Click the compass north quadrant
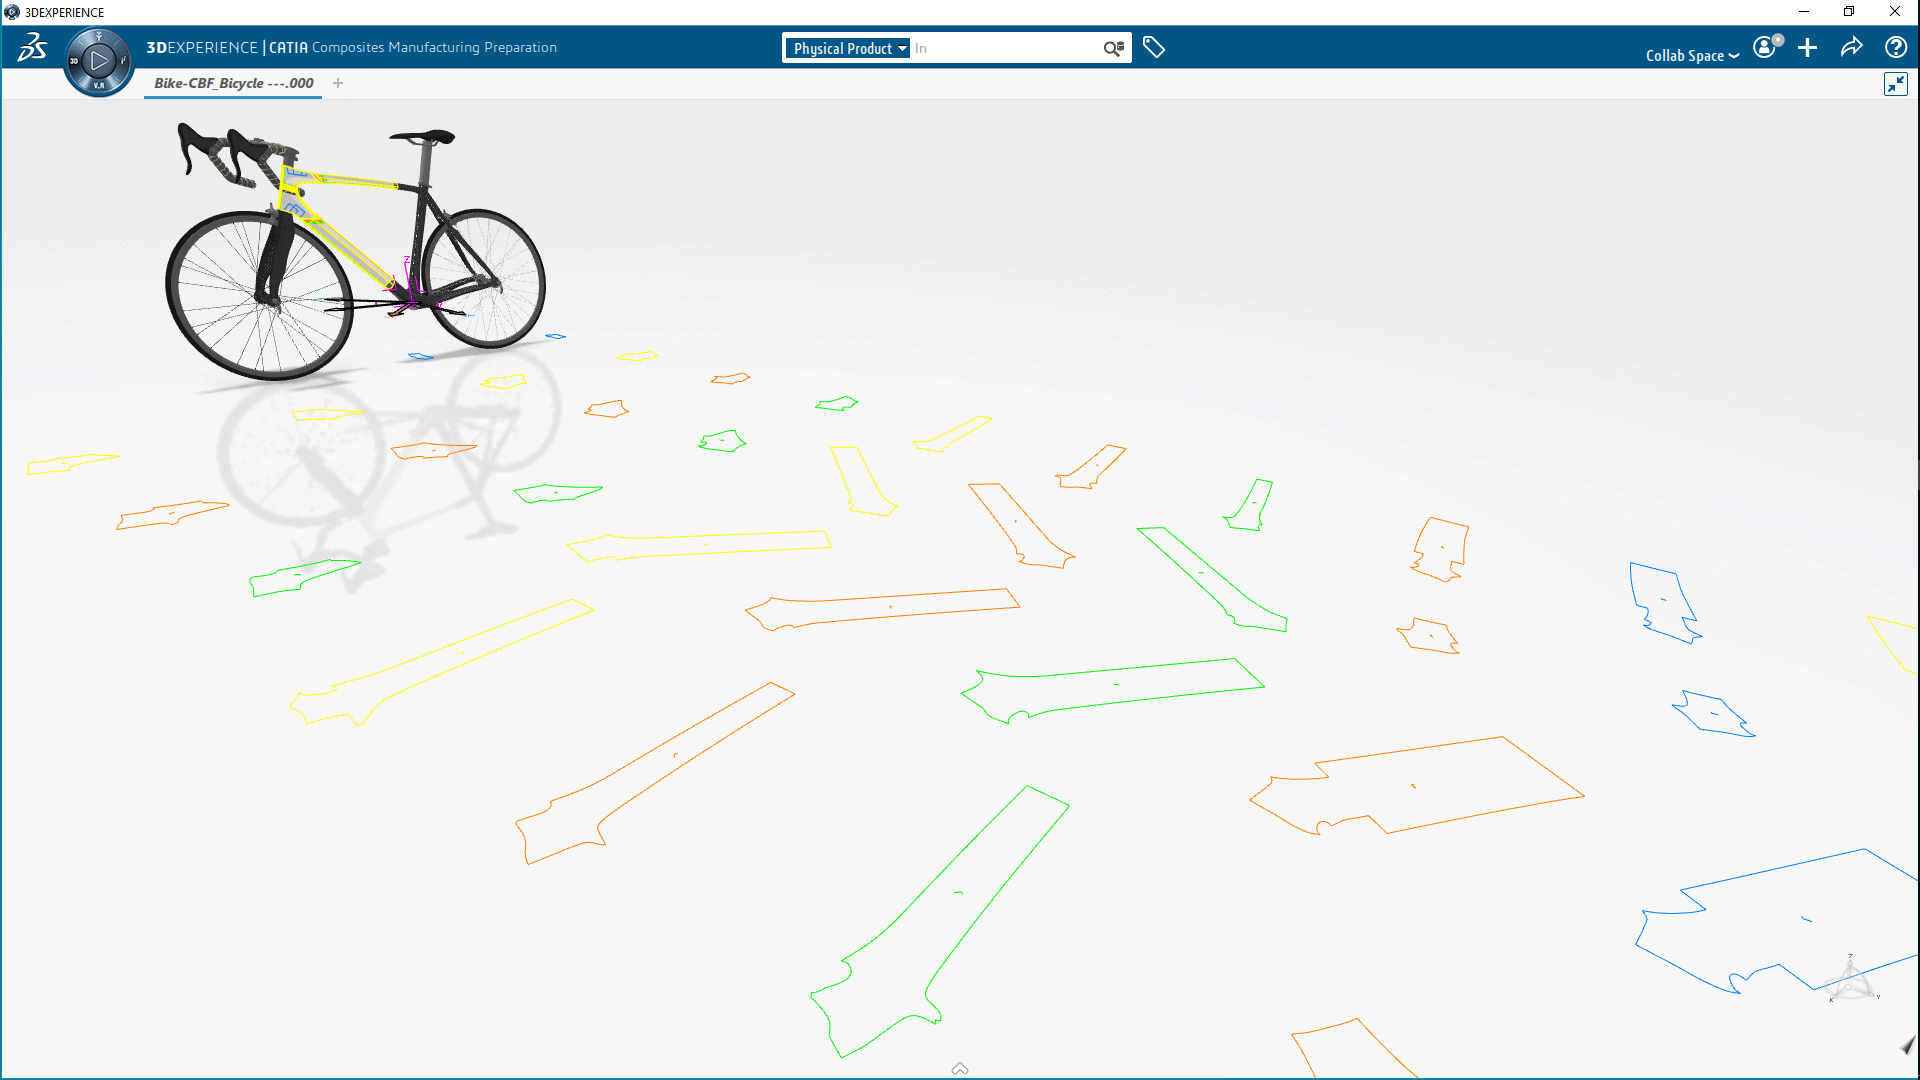 [x=98, y=37]
